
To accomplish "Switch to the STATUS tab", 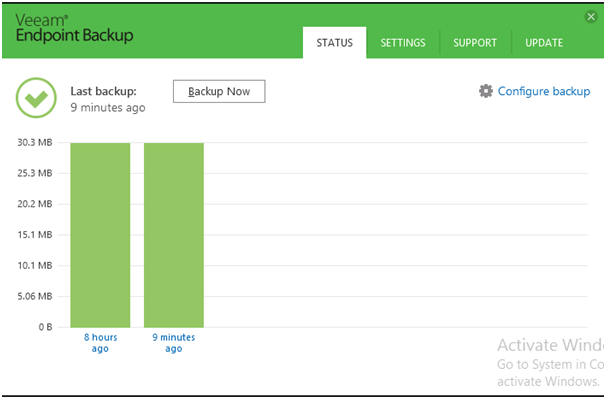I will point(334,43).
